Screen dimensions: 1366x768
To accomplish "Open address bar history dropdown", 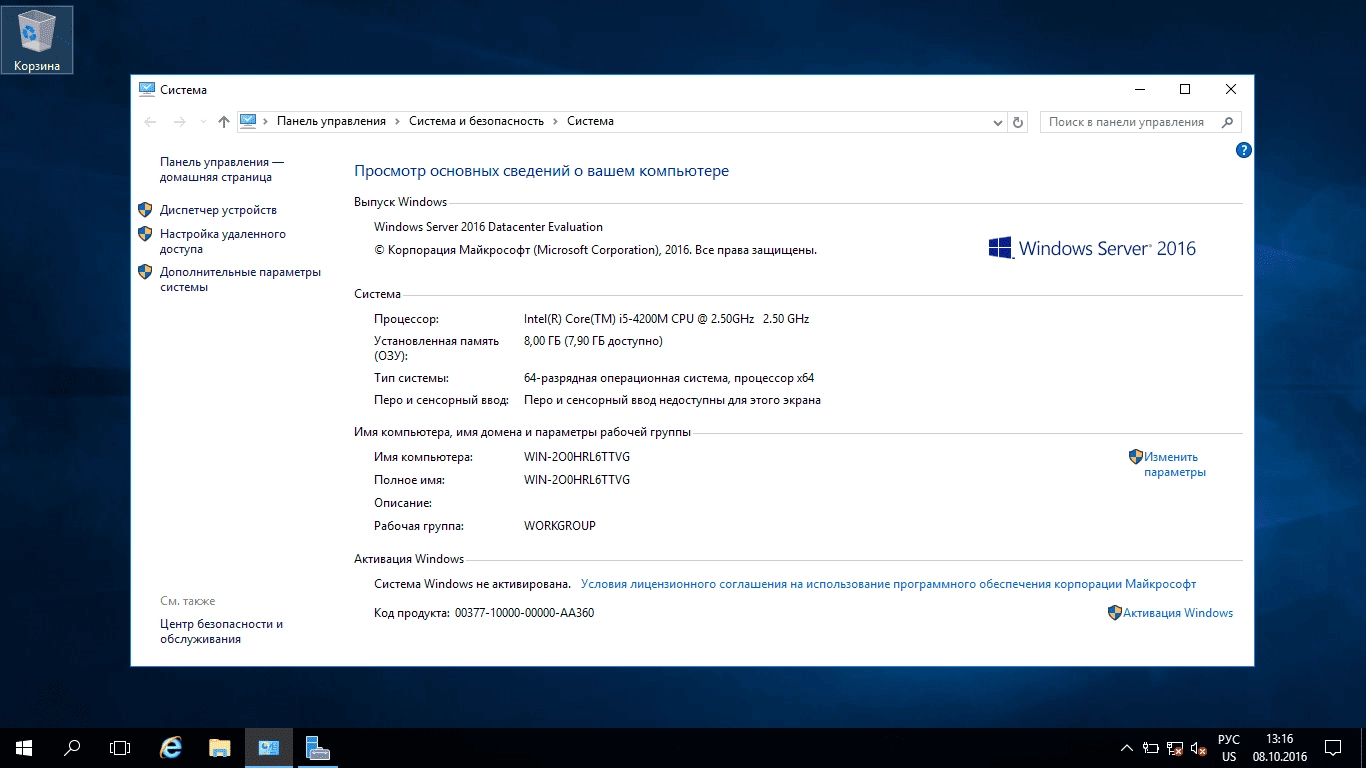I will coord(998,122).
